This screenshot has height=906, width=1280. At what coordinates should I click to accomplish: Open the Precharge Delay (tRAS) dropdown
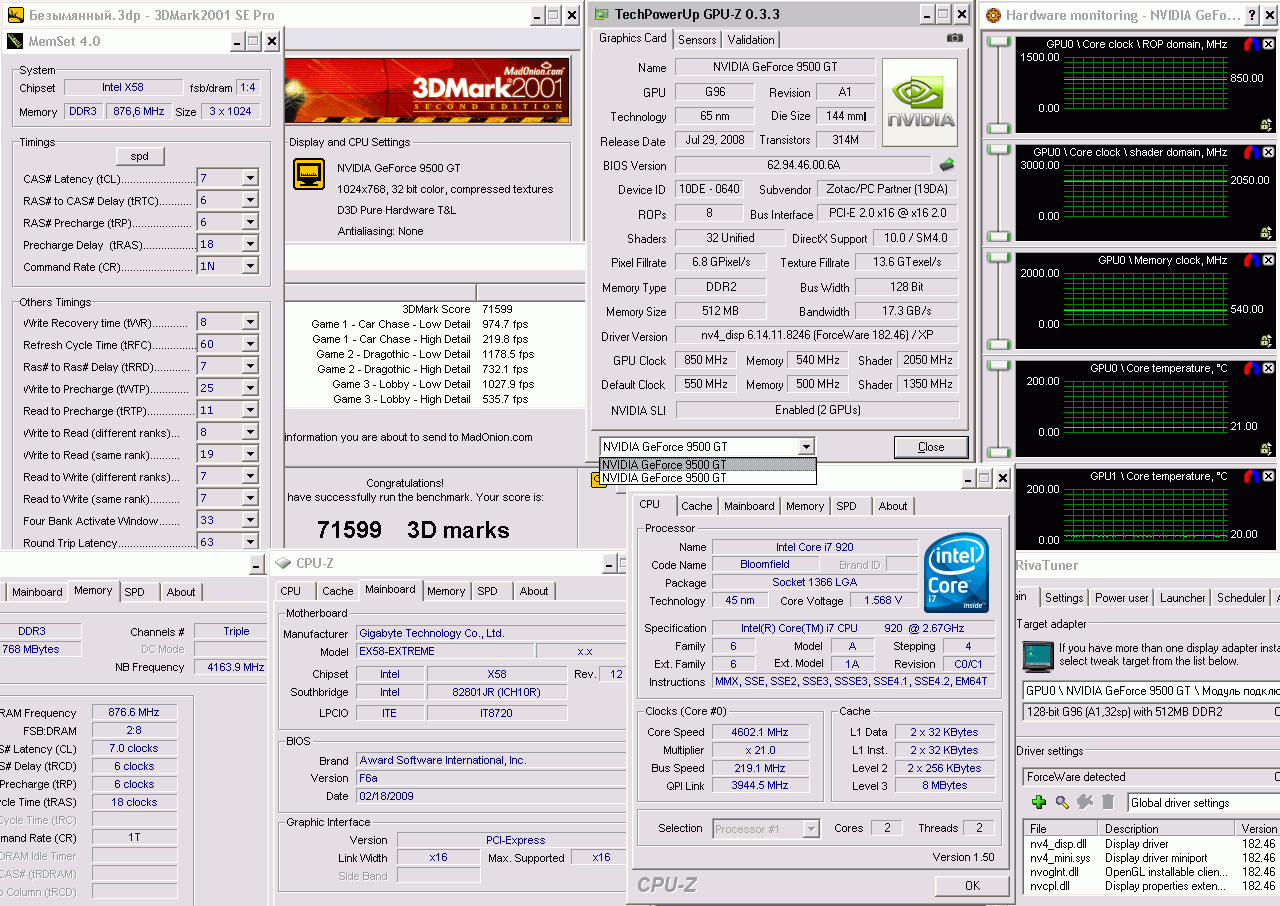pos(250,244)
